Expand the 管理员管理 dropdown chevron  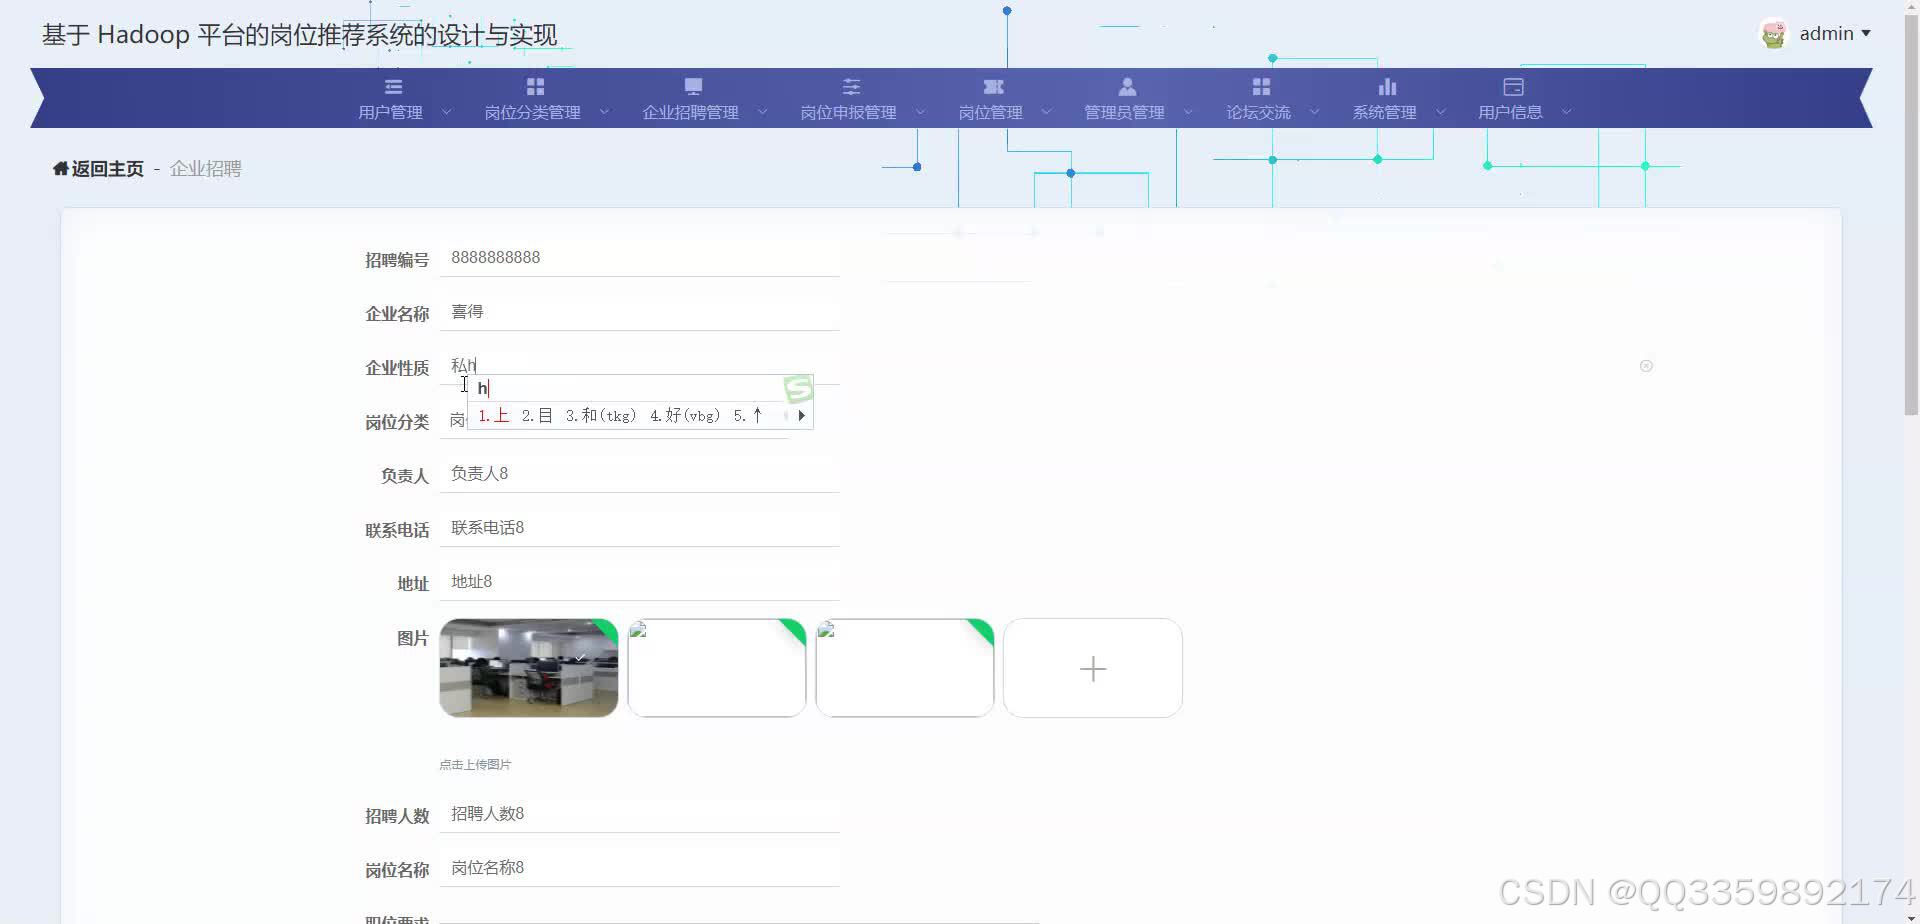click(x=1188, y=112)
